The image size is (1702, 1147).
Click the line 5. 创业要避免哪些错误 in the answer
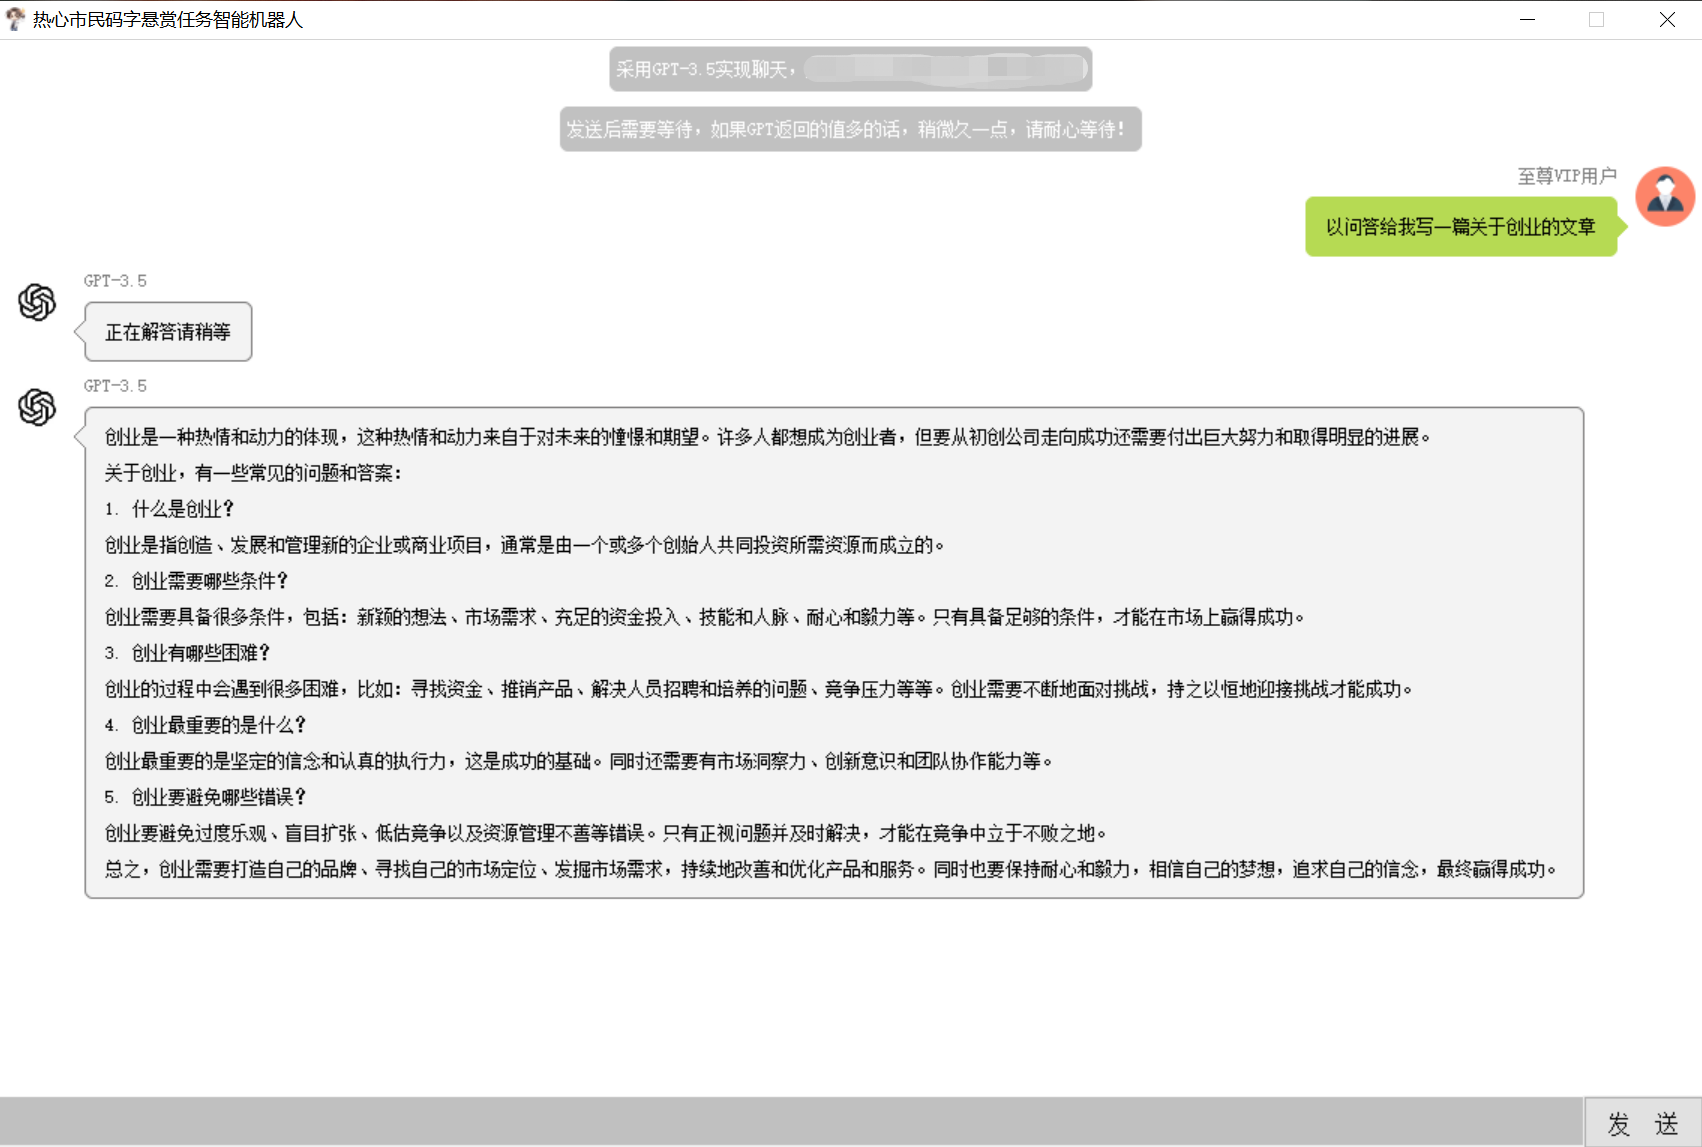click(204, 797)
